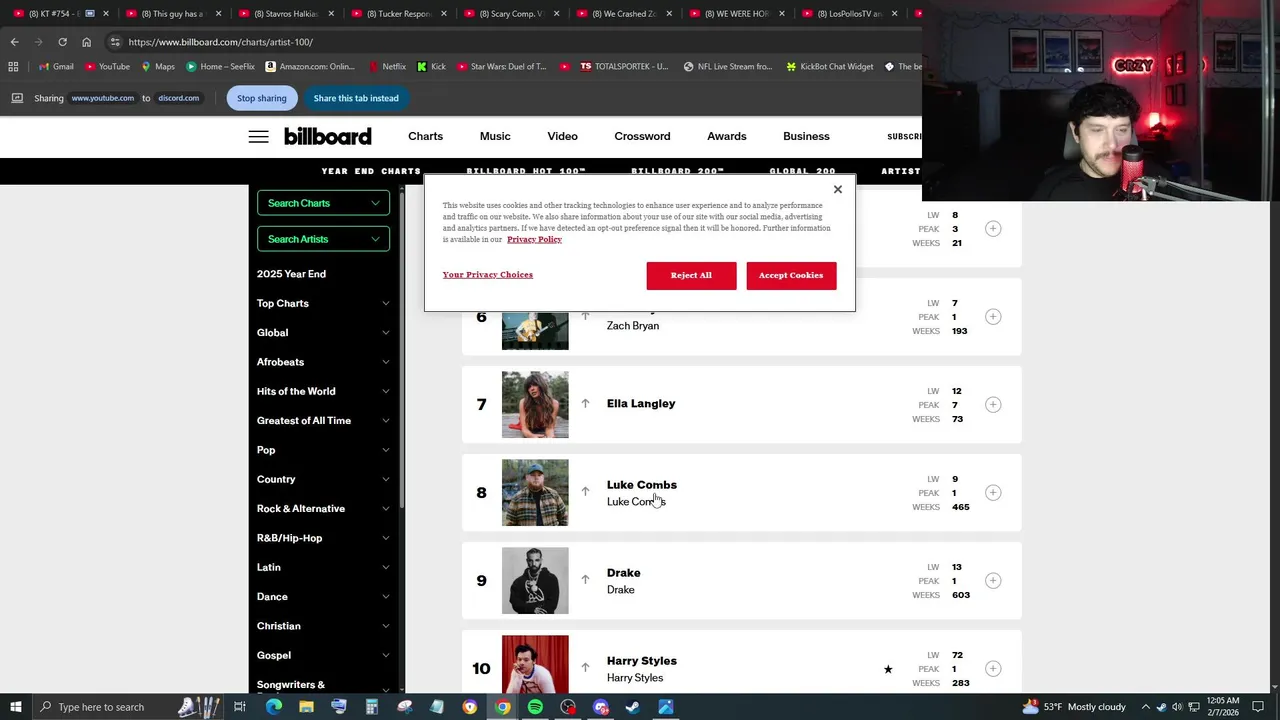The image size is (1280, 720).
Task: Open the TOTALSPORTEK bookmark
Action: click(x=623, y=67)
